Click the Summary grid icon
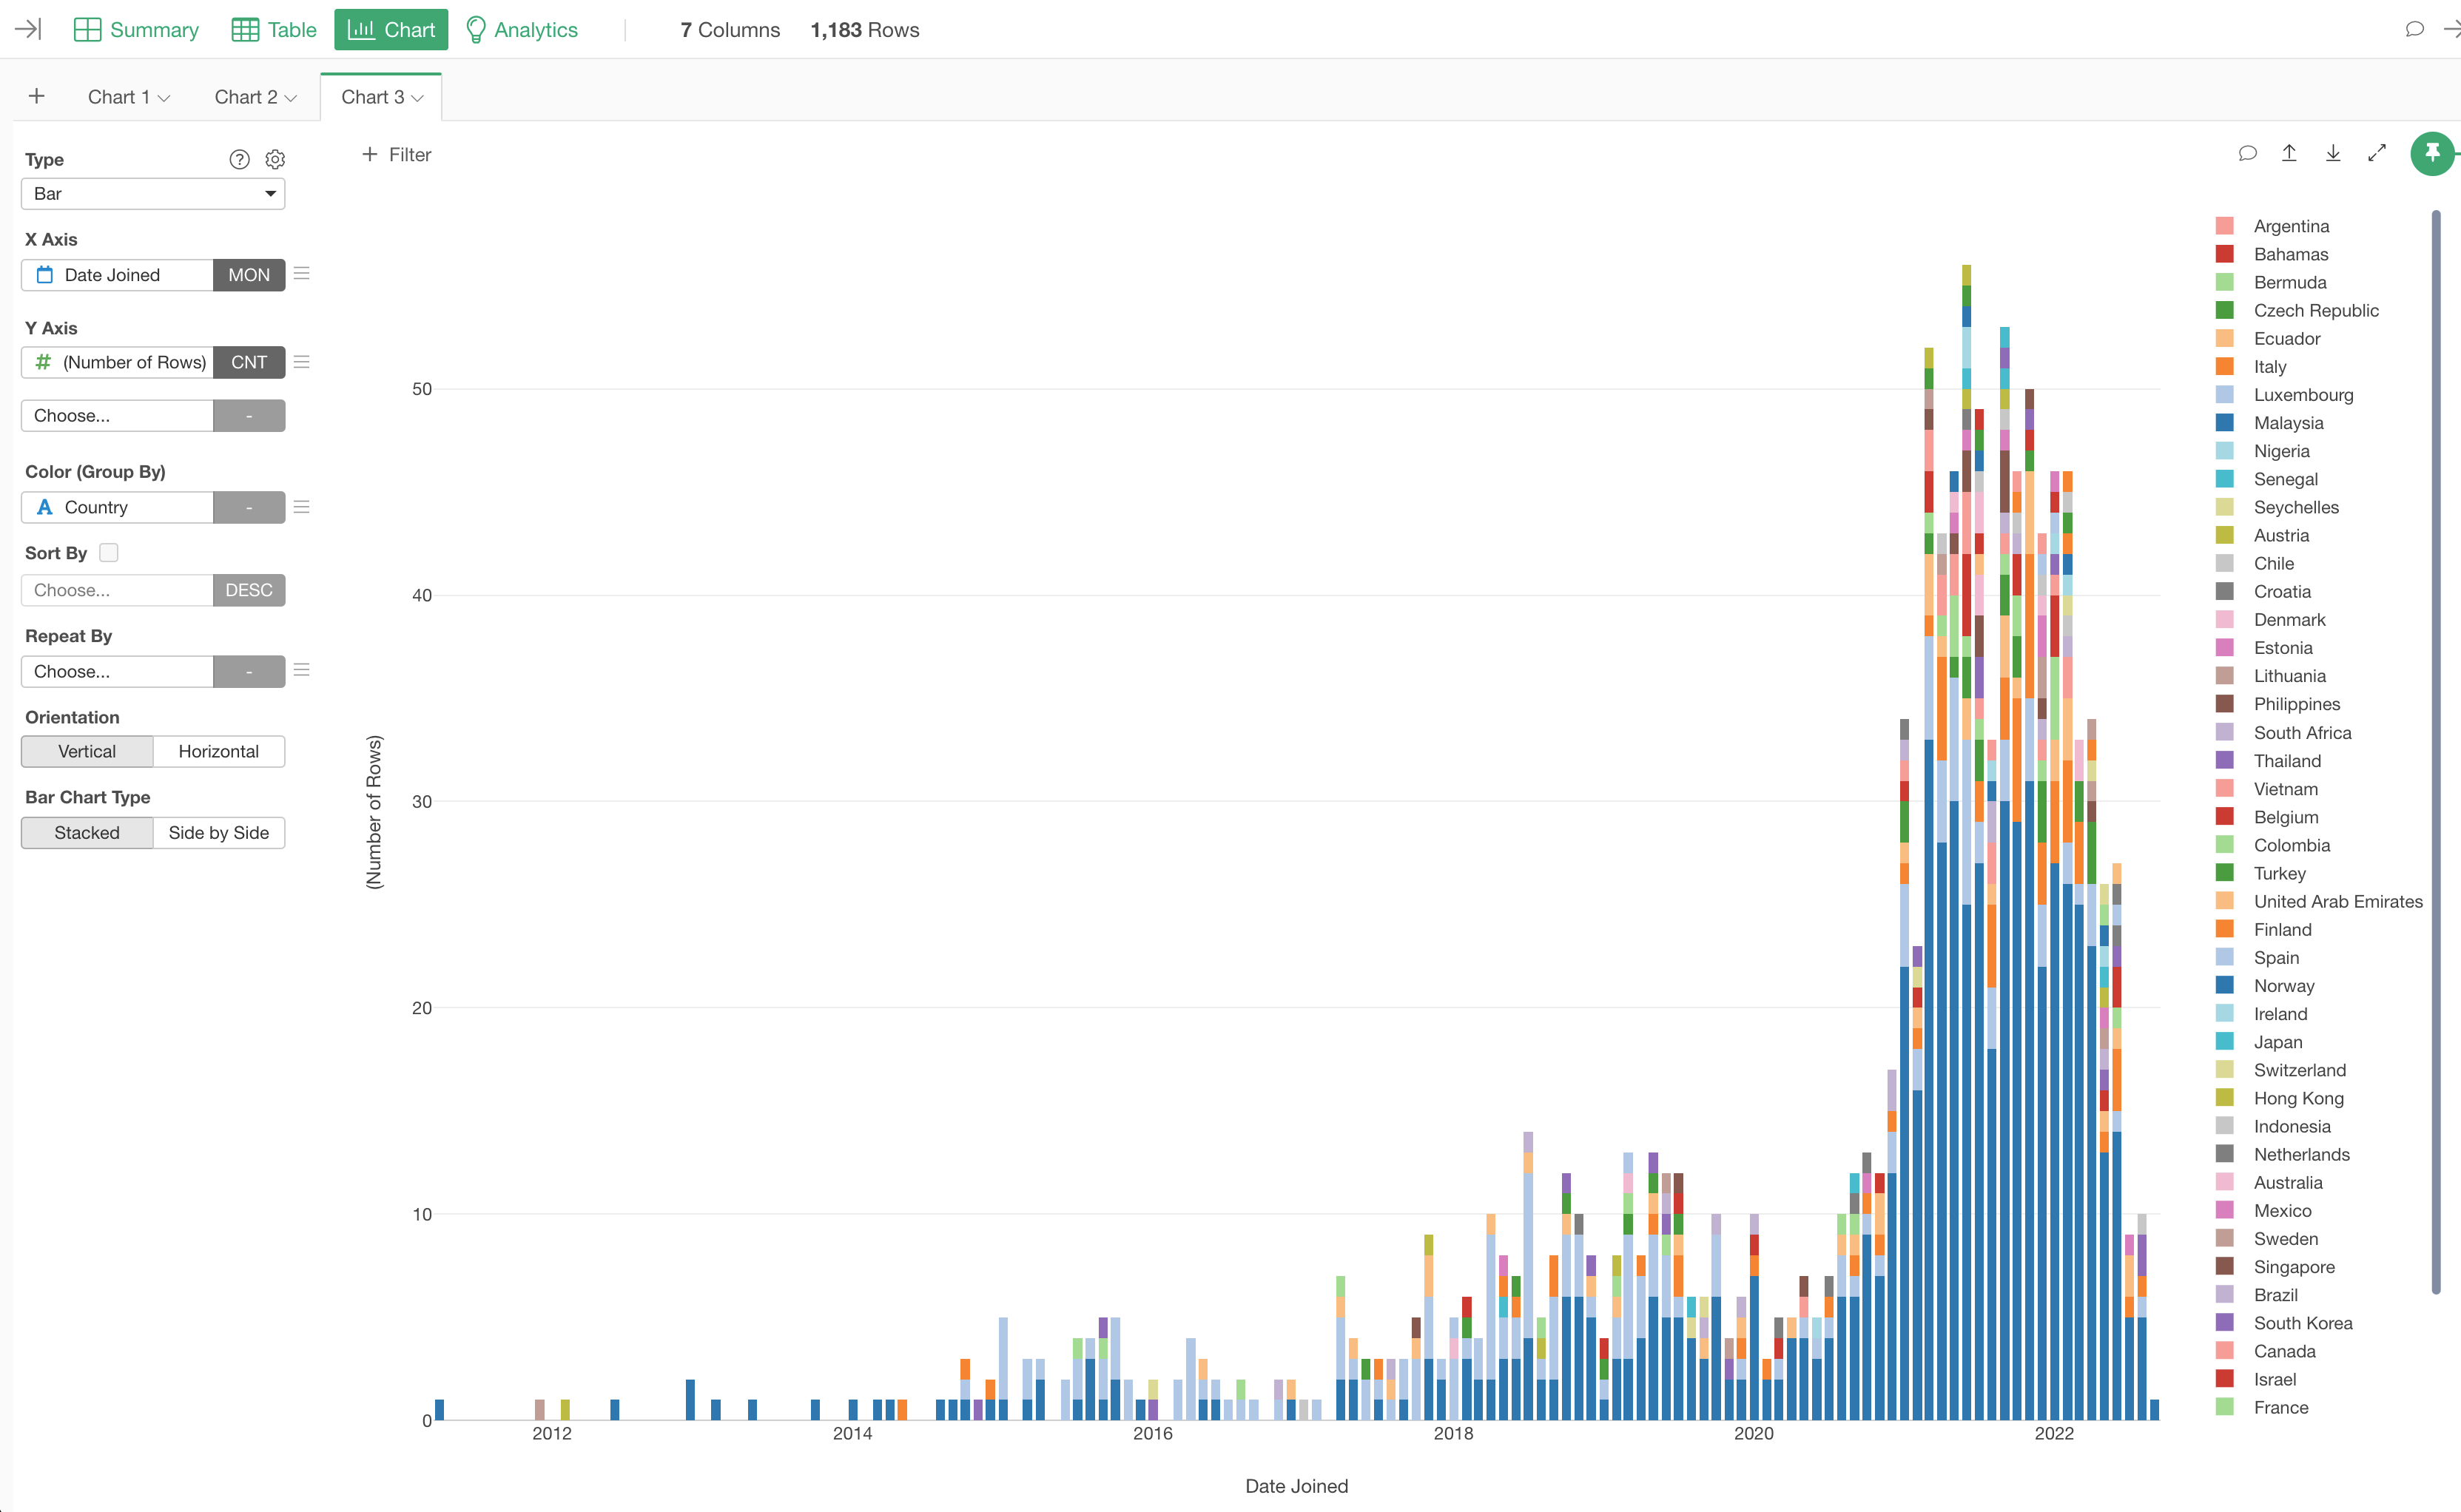 pyautogui.click(x=88, y=30)
